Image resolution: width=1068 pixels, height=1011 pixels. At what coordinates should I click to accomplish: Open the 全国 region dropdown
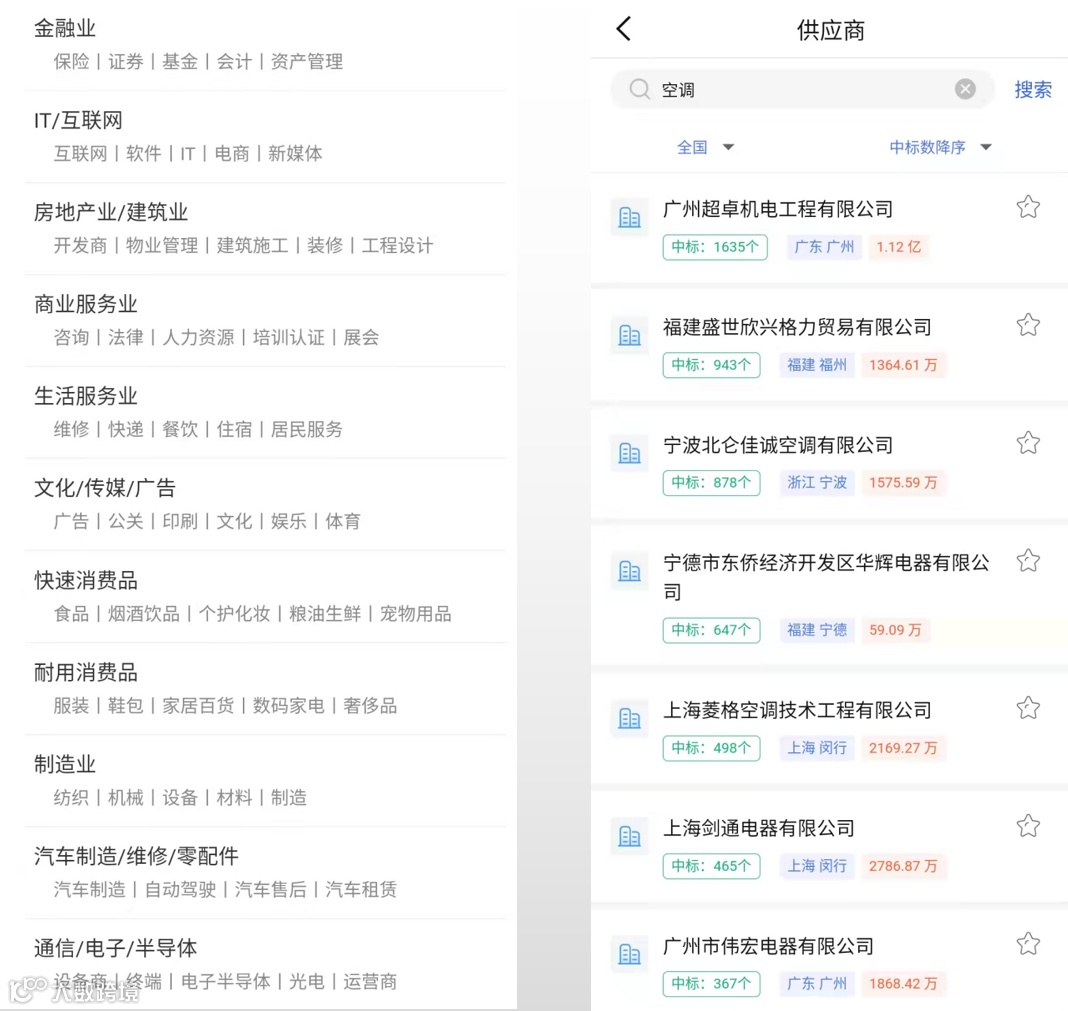705,147
